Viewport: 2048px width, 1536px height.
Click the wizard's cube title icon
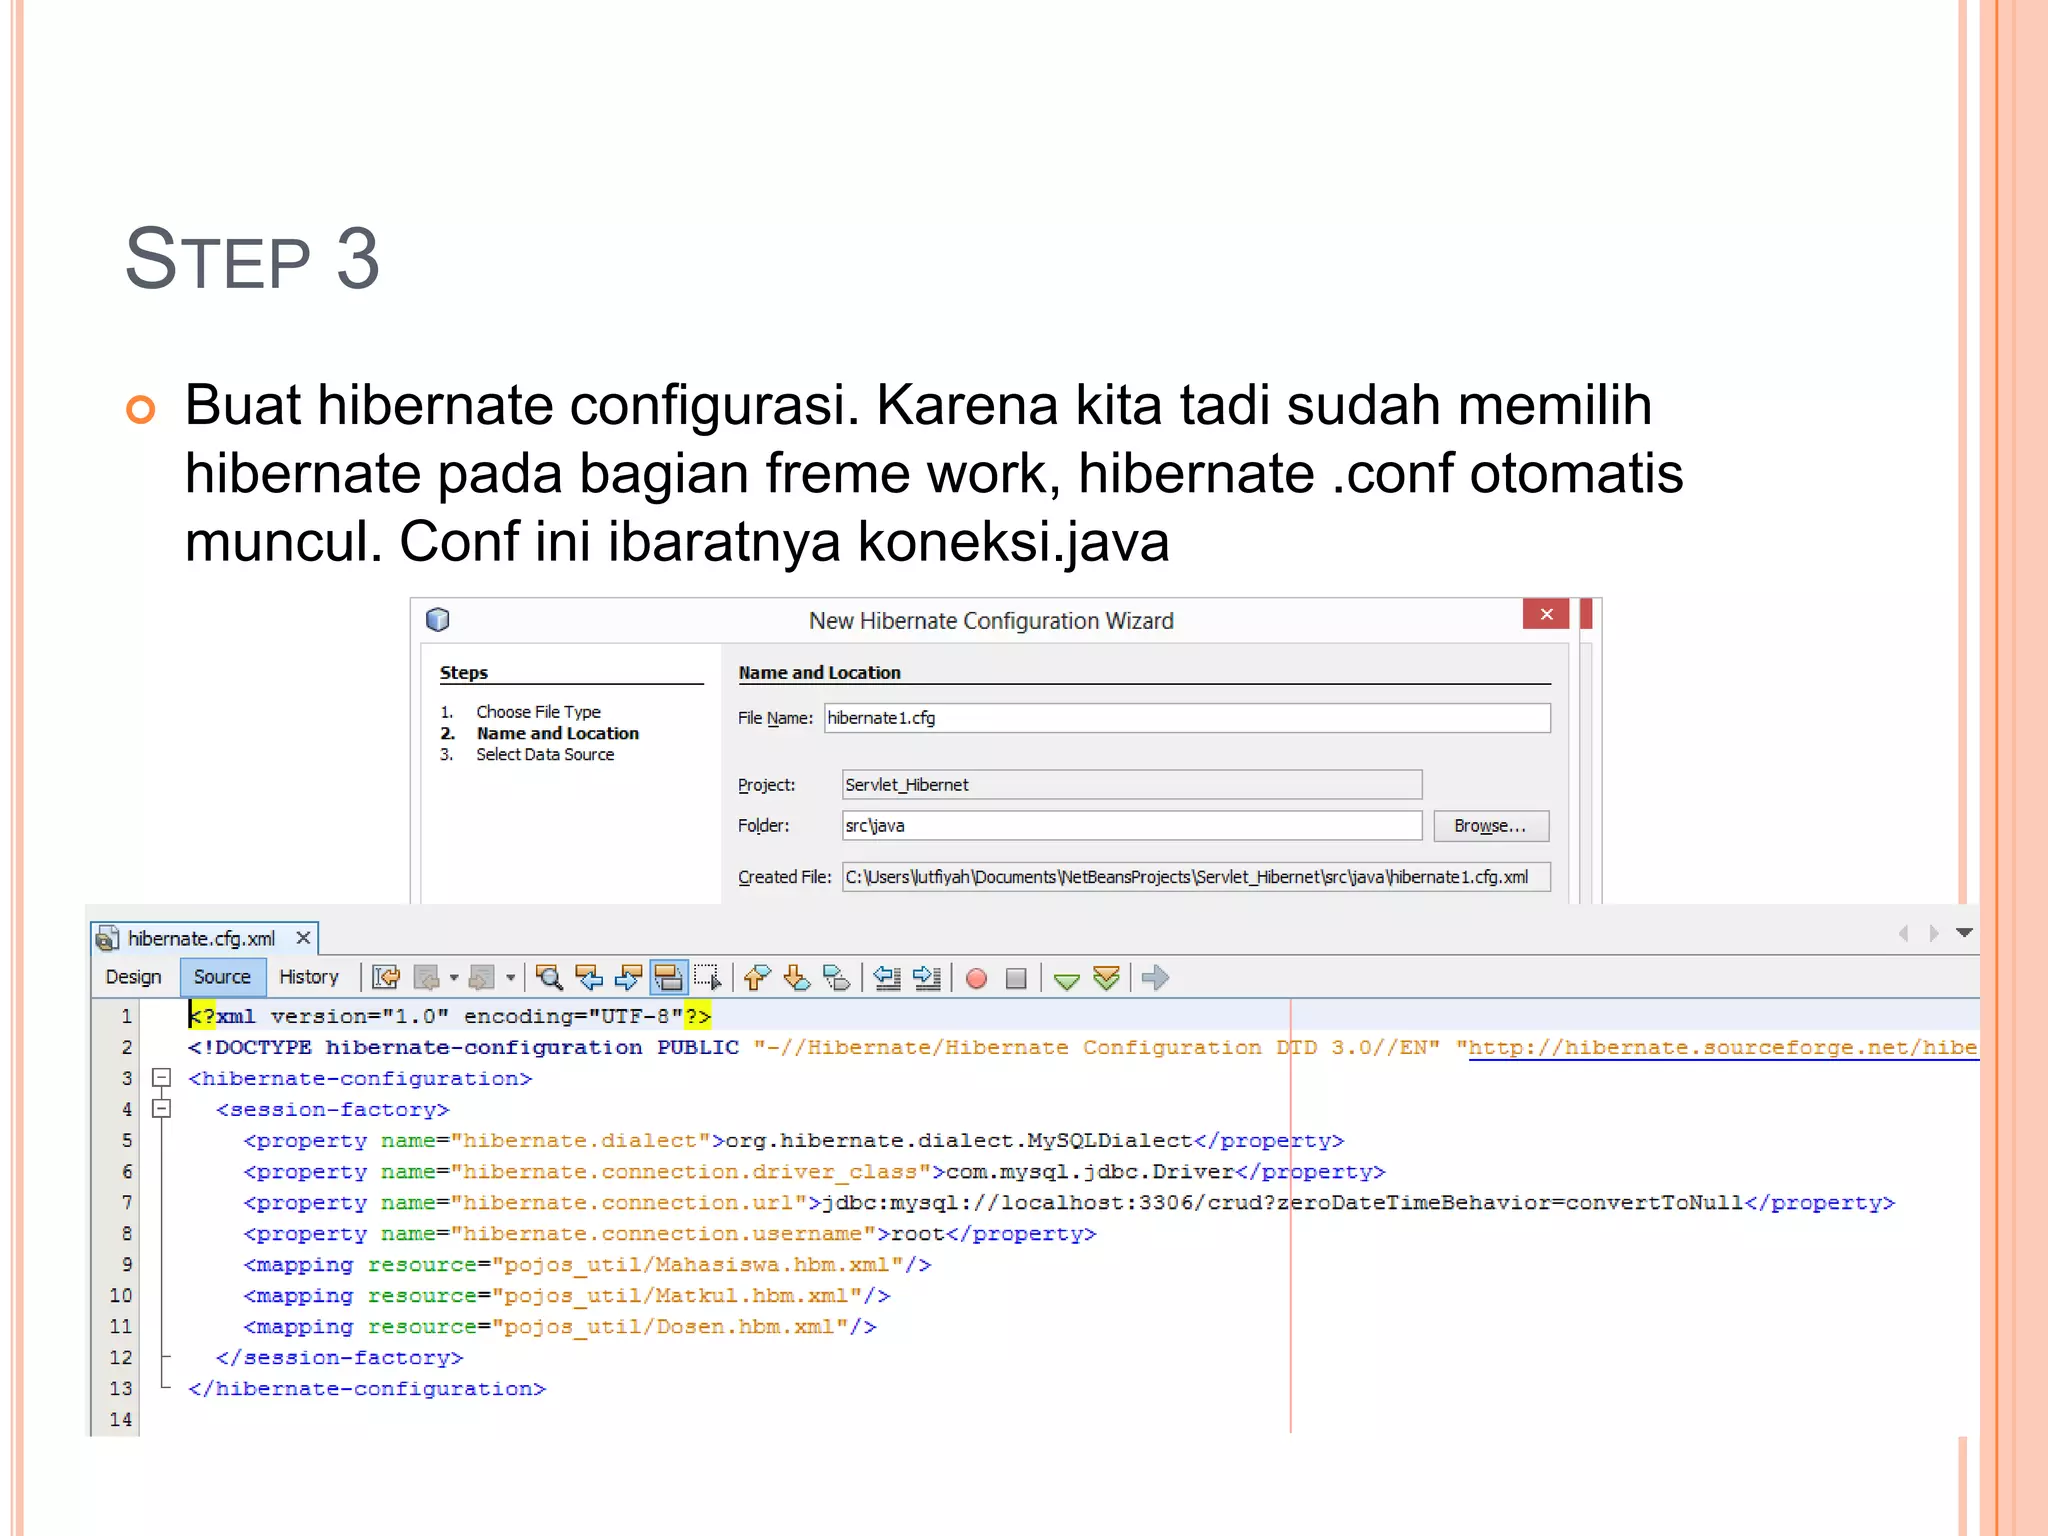438,620
